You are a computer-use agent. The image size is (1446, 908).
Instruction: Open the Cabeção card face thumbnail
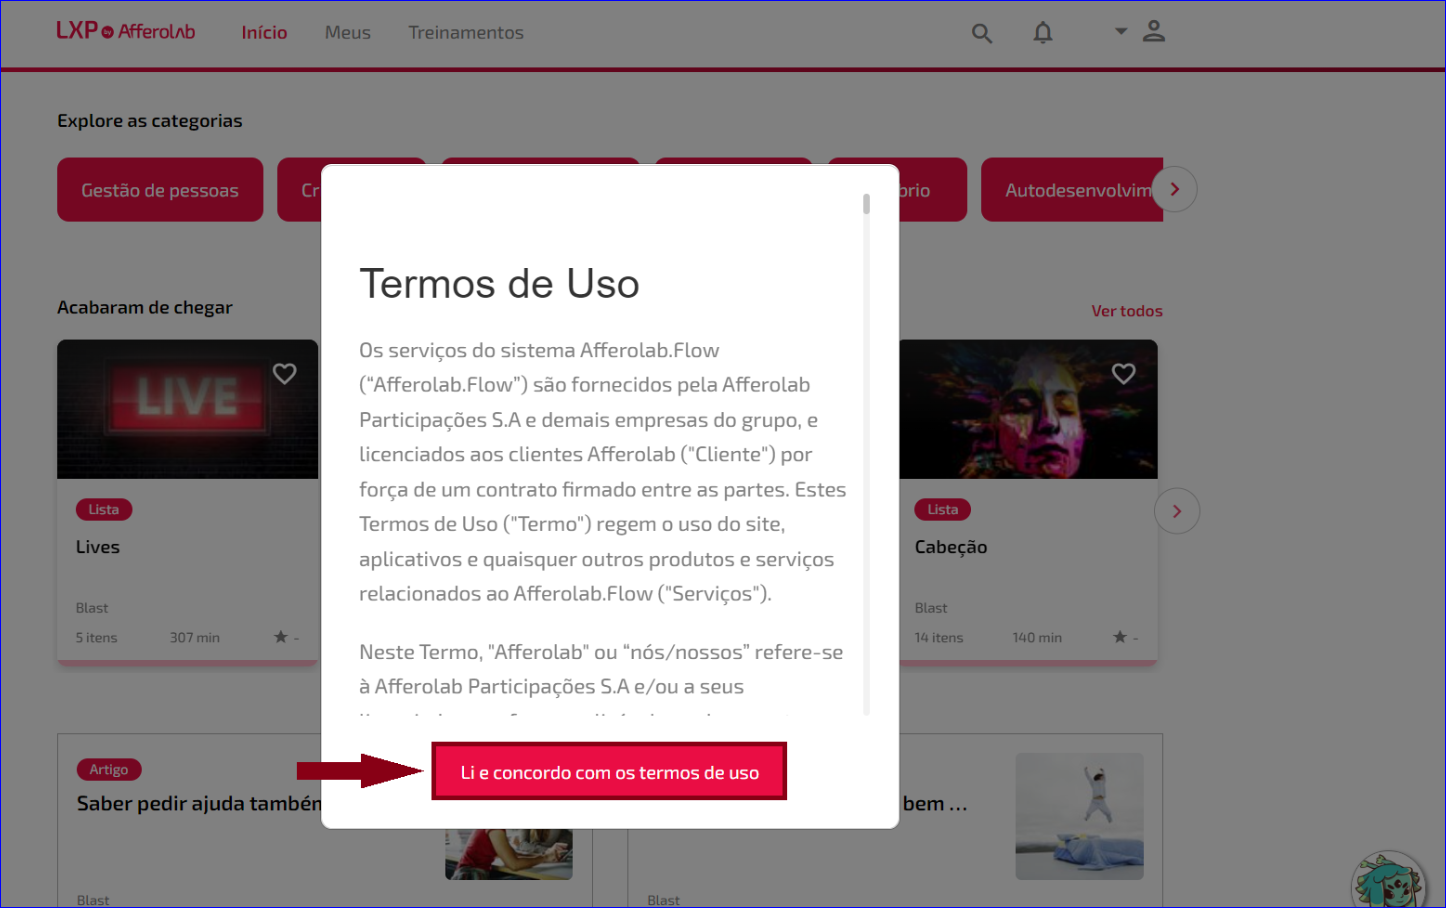(x=1028, y=409)
